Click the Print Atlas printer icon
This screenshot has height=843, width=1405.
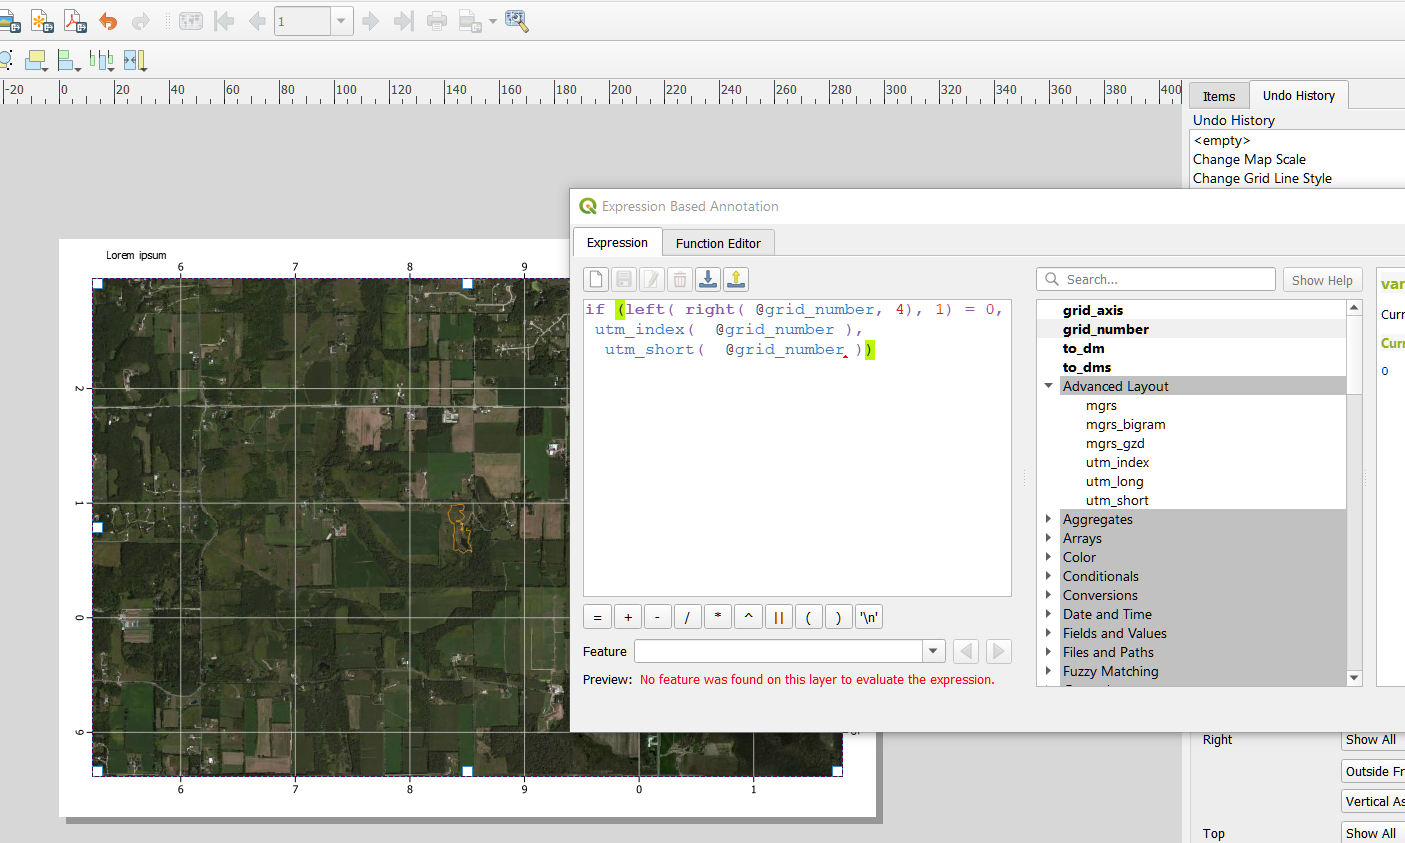(437, 21)
